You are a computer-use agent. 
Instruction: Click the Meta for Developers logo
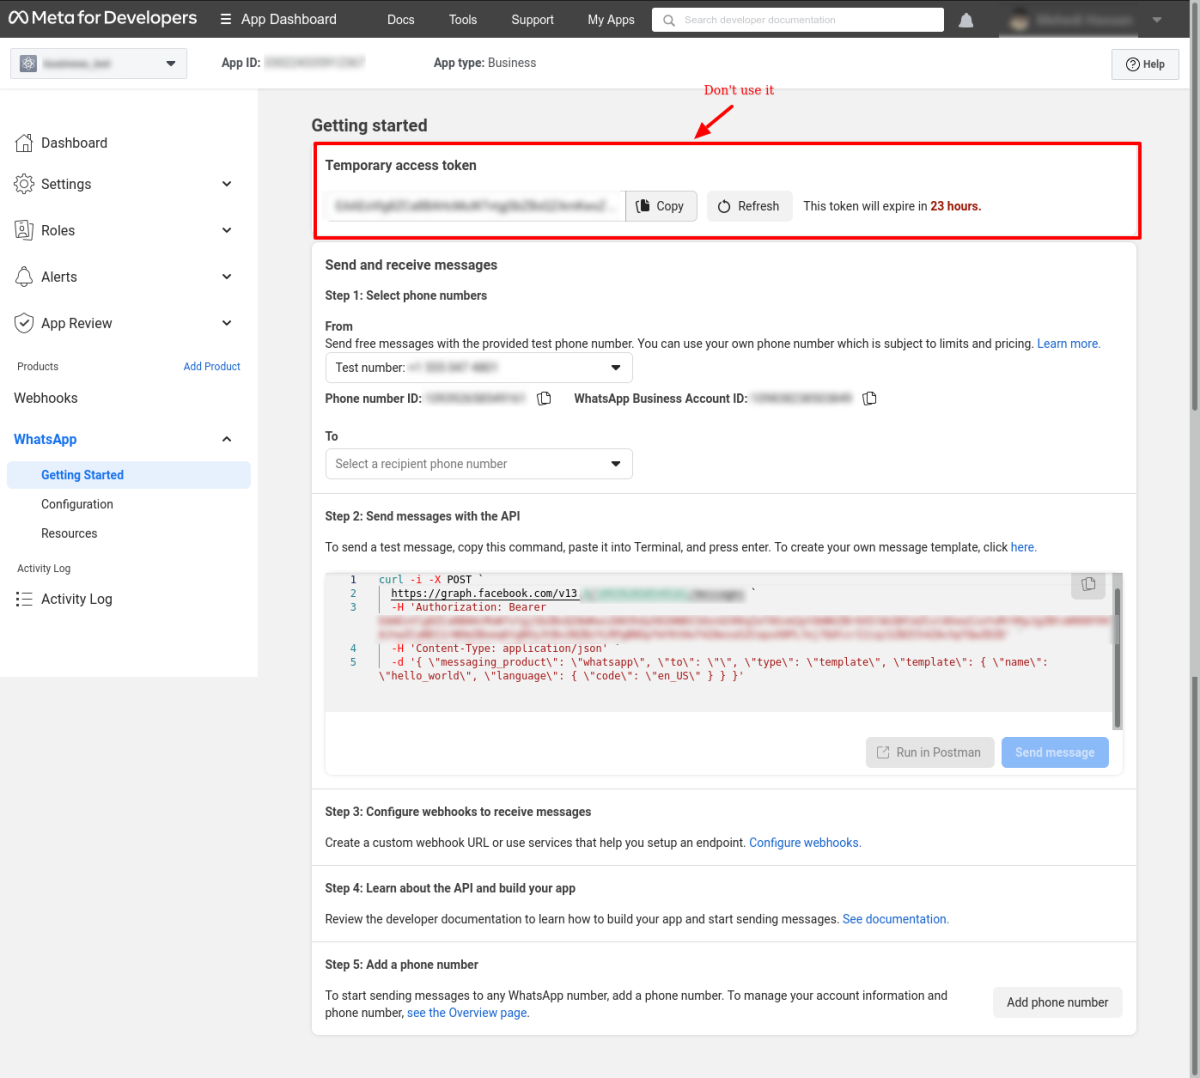(103, 18)
